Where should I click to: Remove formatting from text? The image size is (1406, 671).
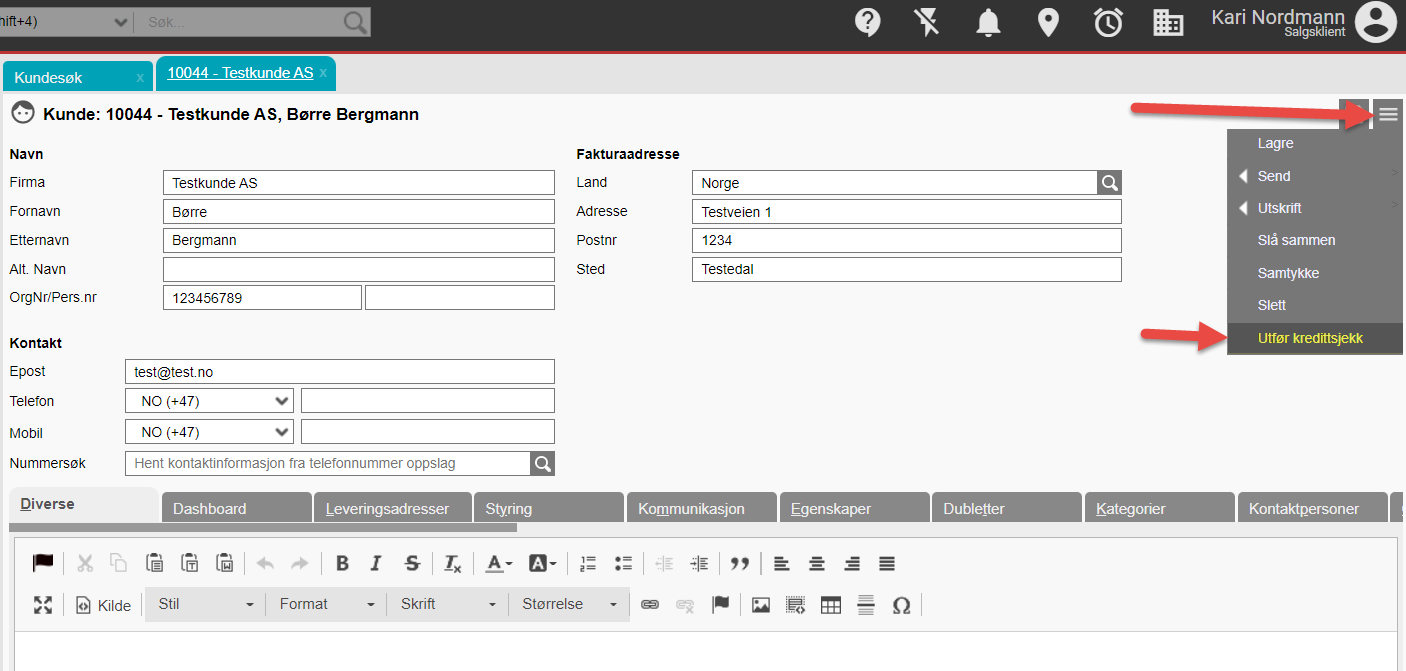tap(453, 563)
